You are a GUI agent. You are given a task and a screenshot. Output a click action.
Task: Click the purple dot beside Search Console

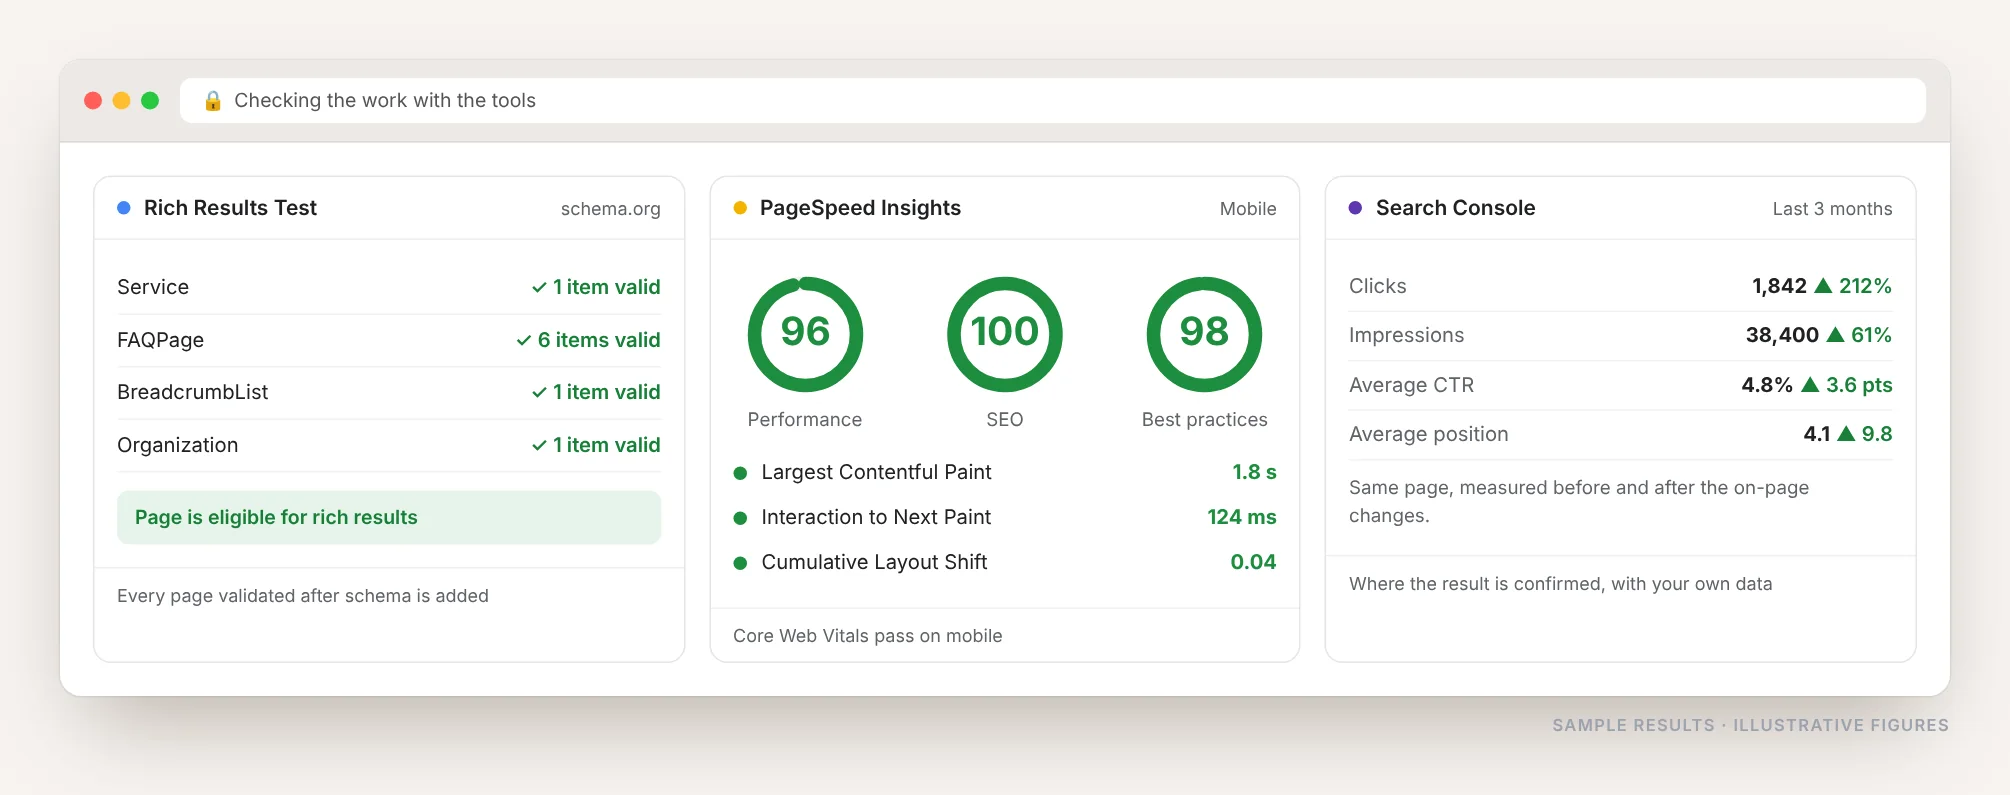[1355, 208]
